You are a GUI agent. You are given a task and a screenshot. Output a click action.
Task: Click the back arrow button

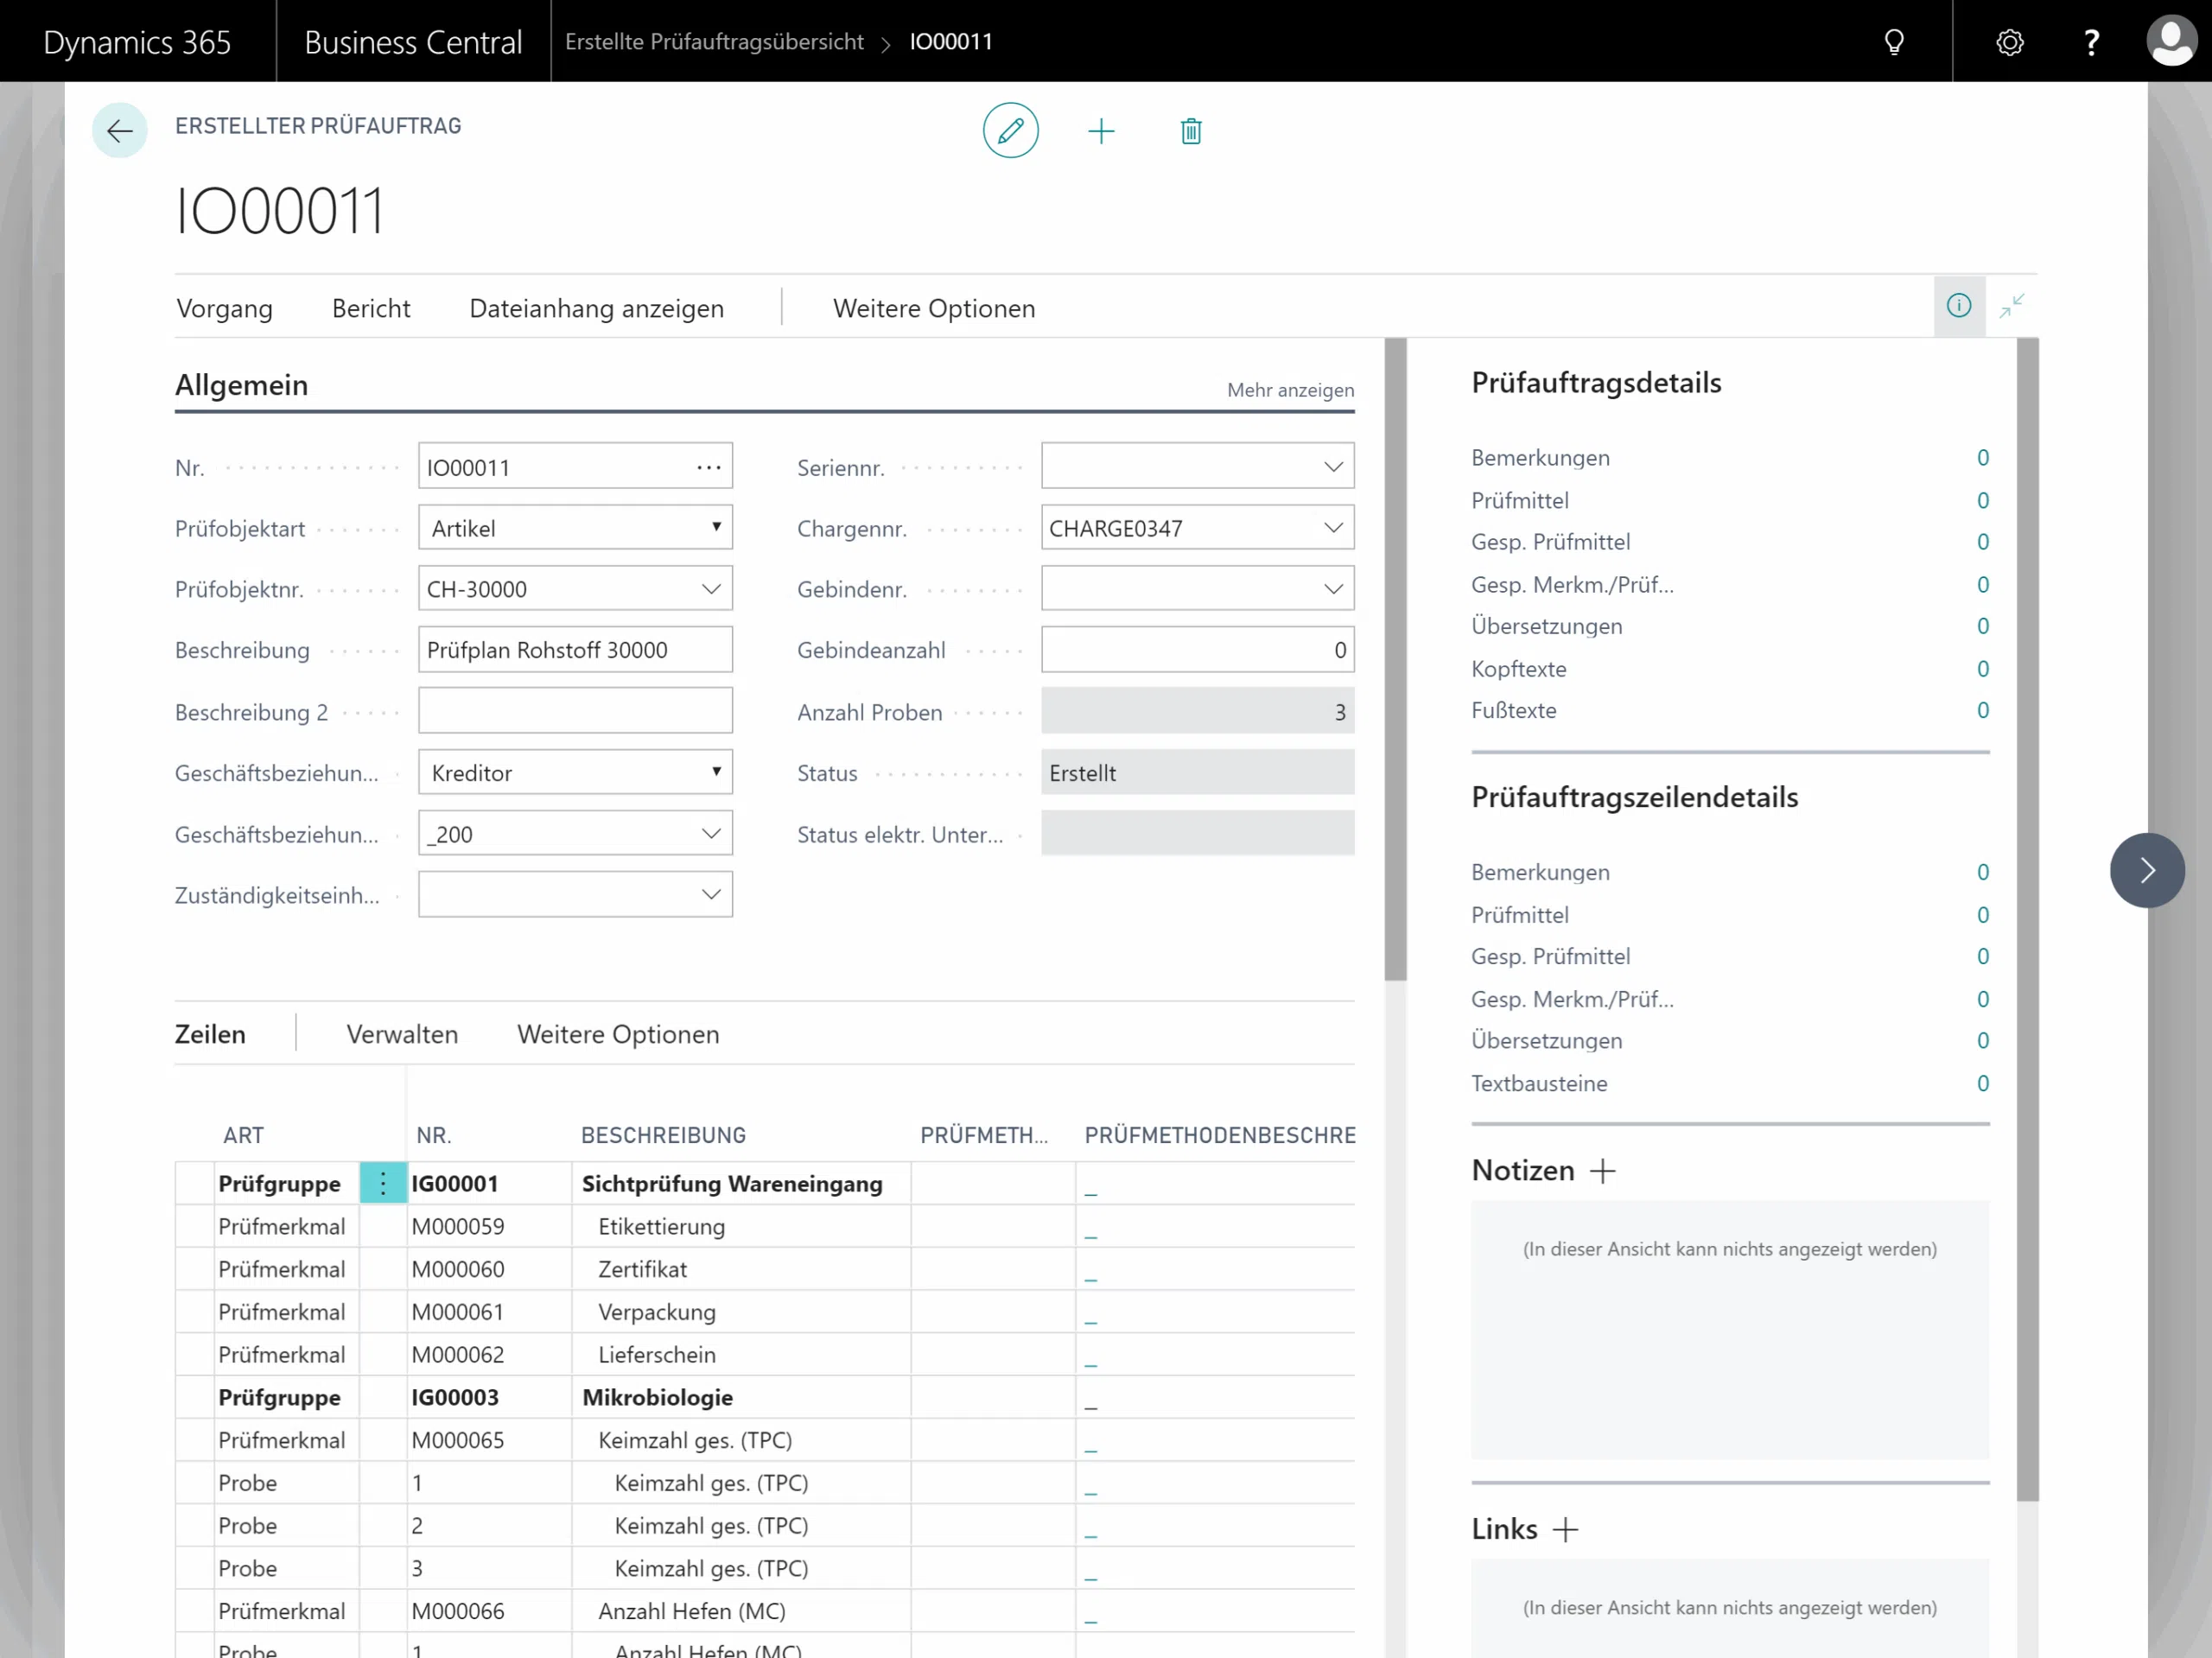point(119,130)
